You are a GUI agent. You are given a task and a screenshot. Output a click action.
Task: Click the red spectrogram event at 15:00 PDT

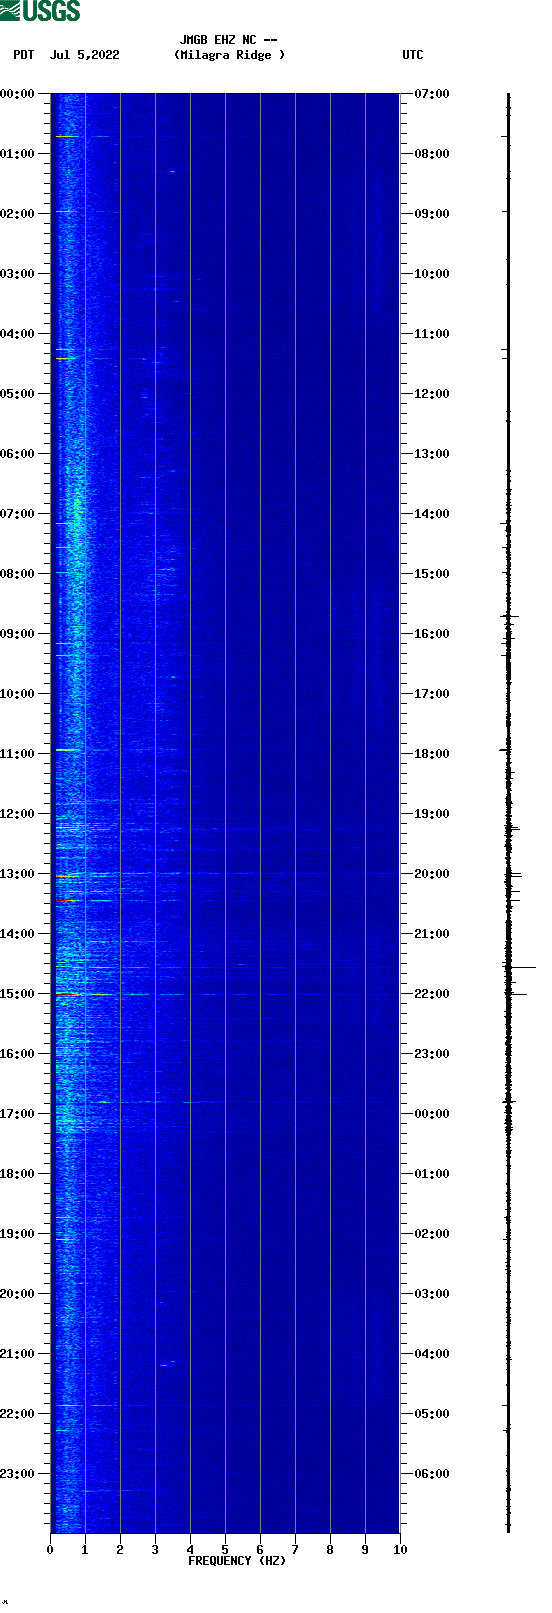(x=67, y=994)
